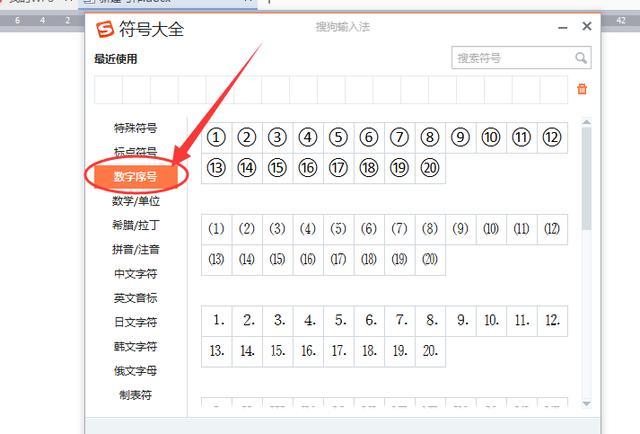The width and height of the screenshot is (640, 434).
Task: Insert parenthesized number ⑷
Action: pyautogui.click(x=308, y=229)
